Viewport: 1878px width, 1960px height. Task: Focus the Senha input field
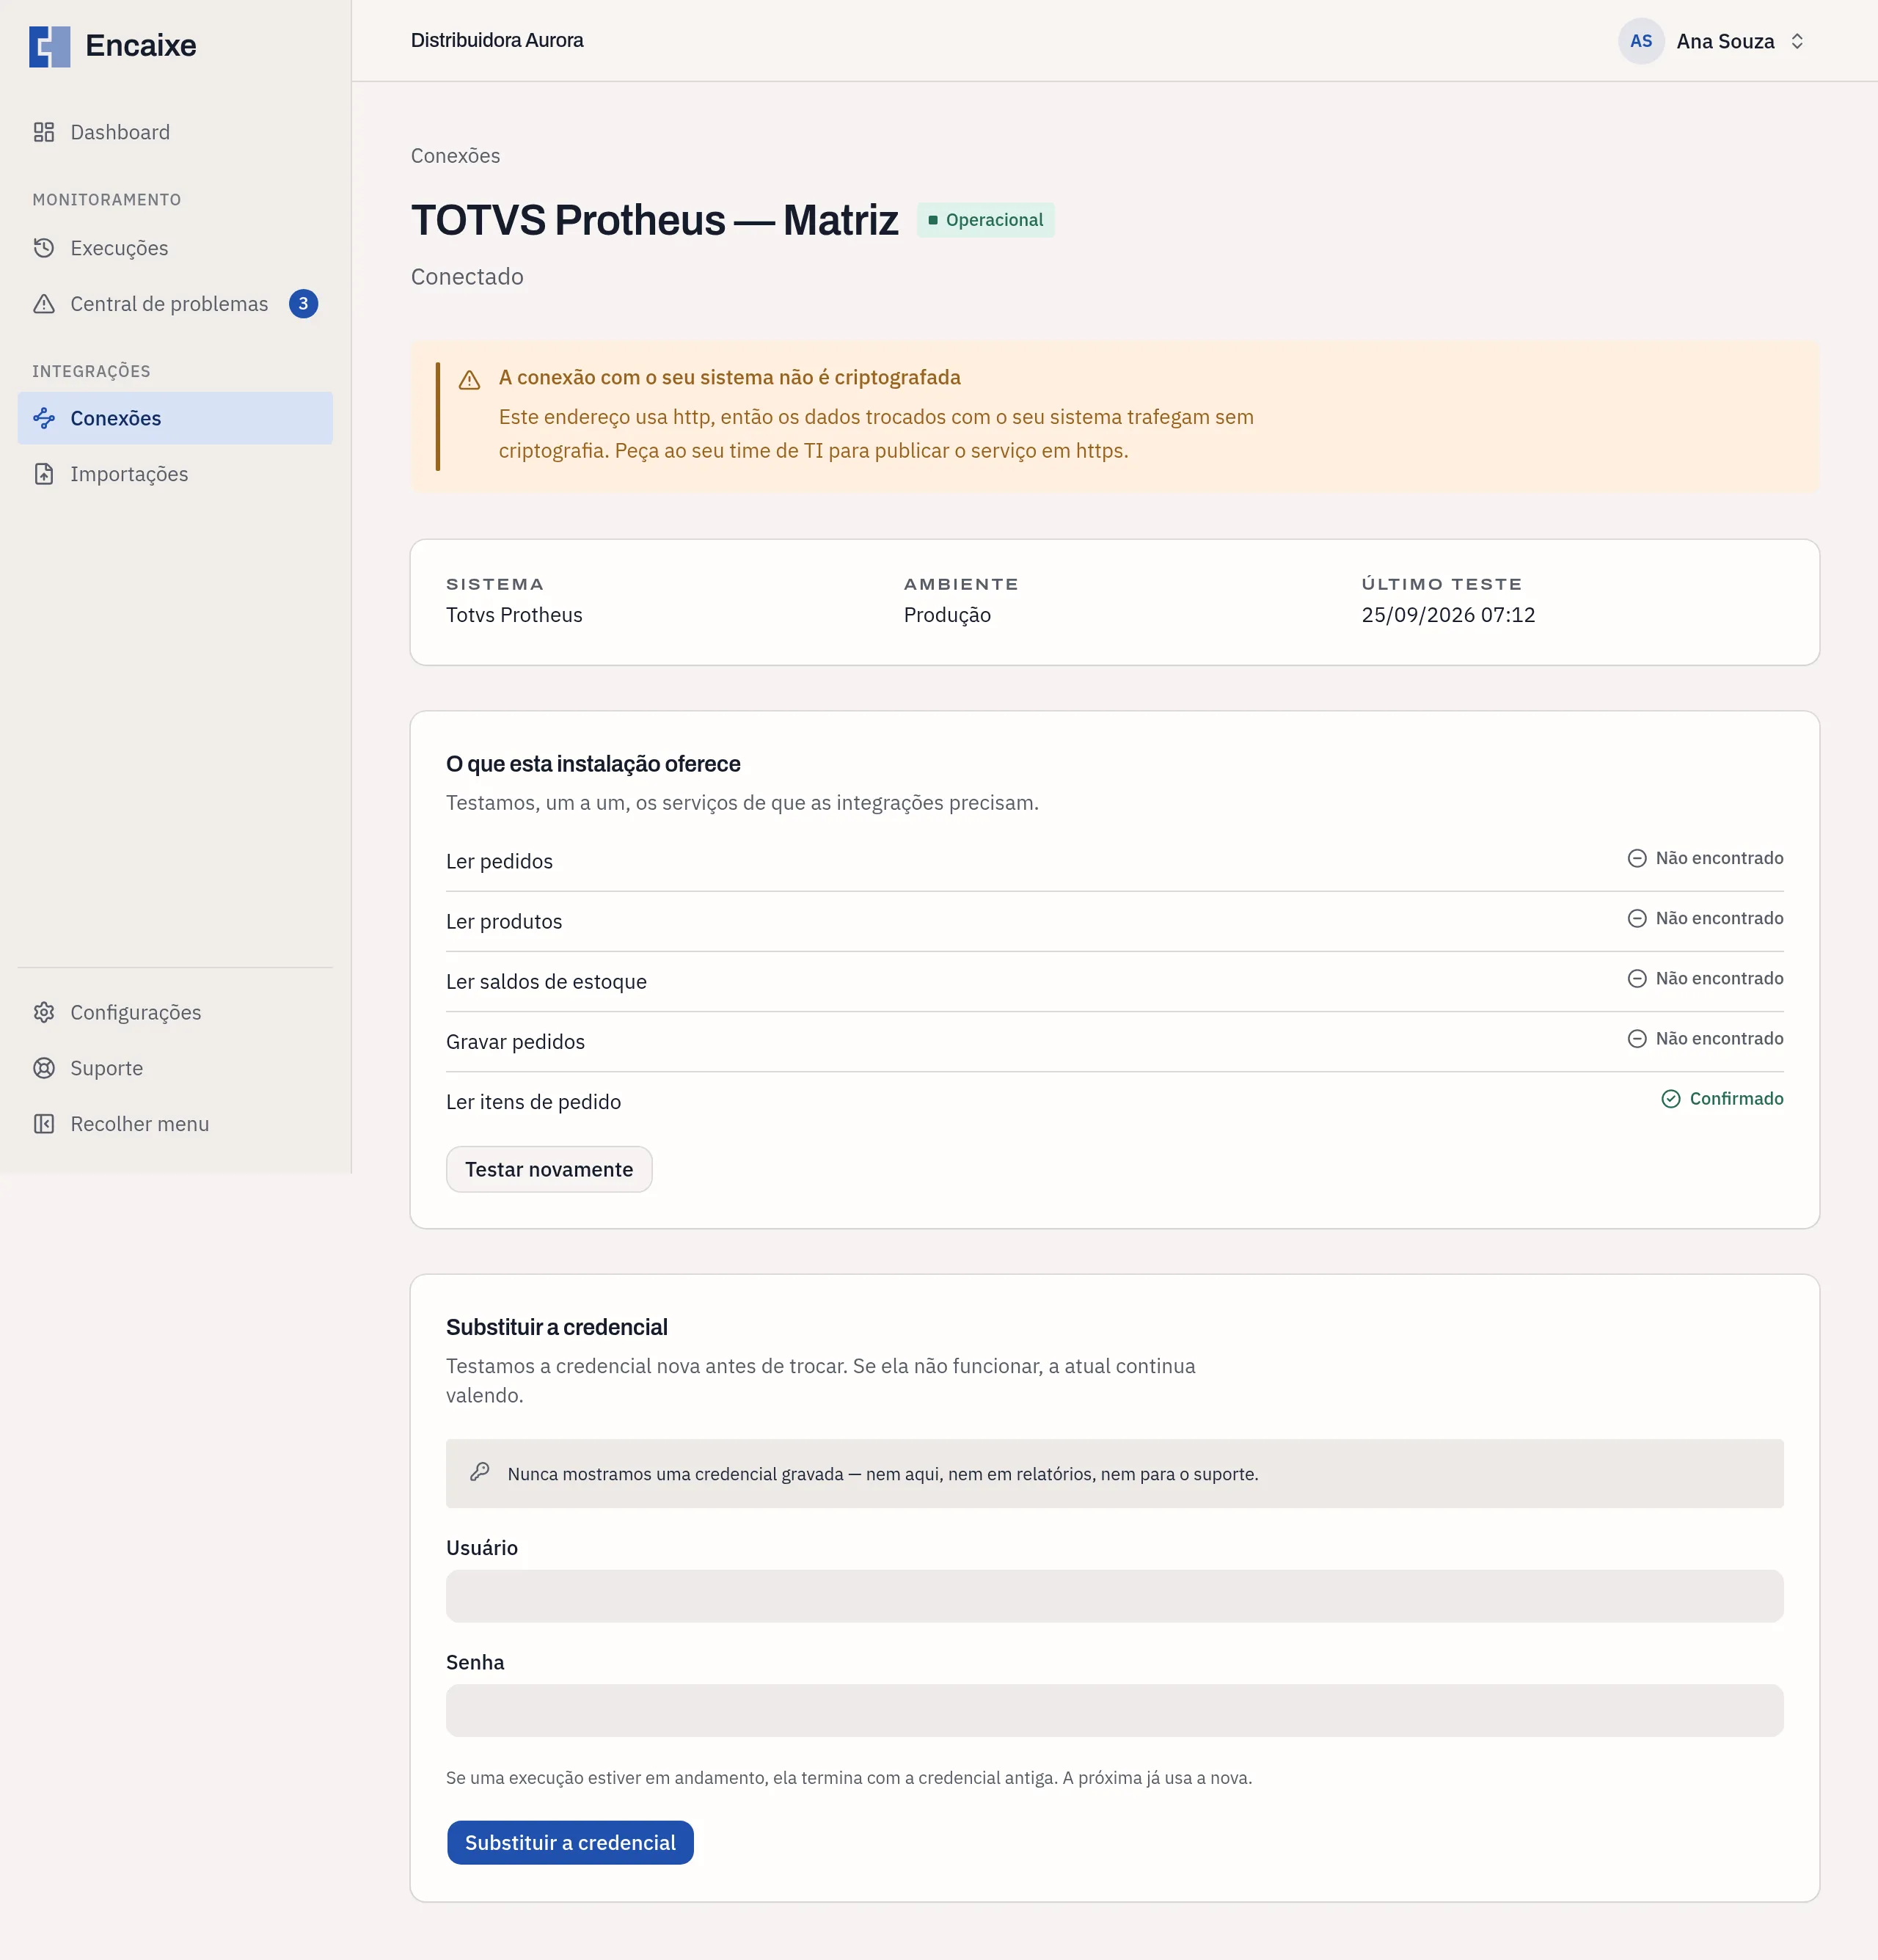[1114, 1710]
